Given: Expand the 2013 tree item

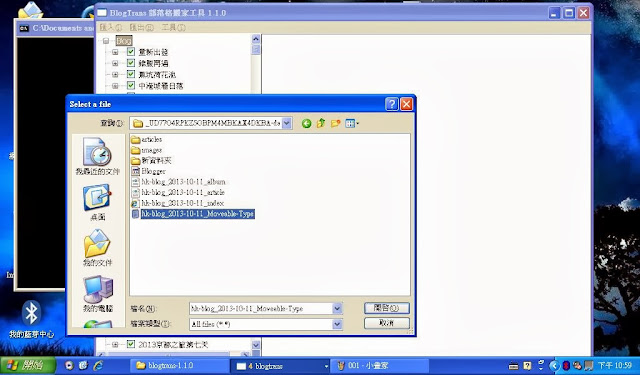Looking at the screenshot, I should pos(115,344).
